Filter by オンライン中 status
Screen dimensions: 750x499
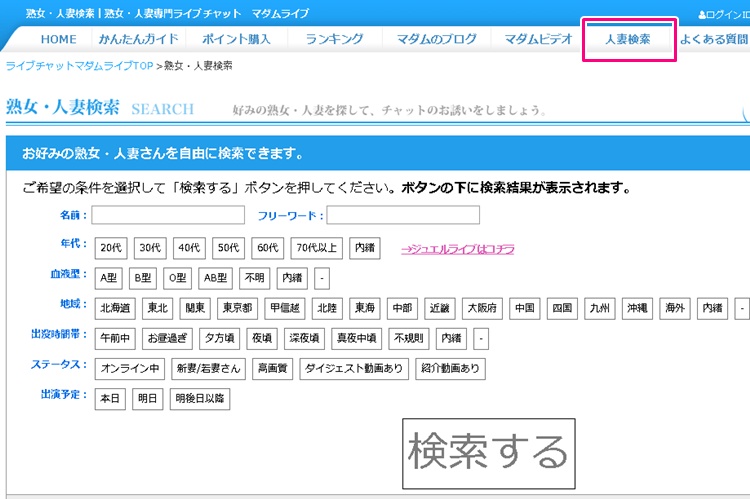(x=130, y=368)
